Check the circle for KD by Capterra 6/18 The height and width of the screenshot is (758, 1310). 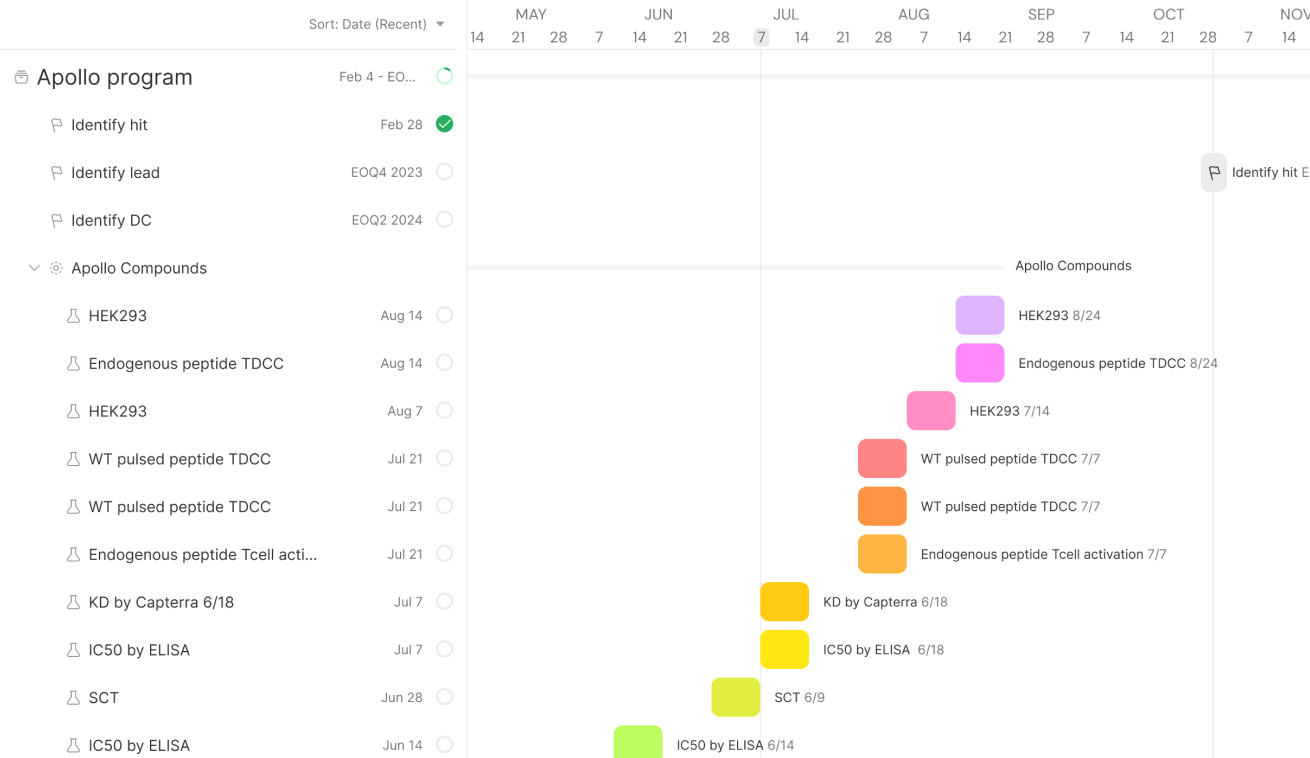445,602
